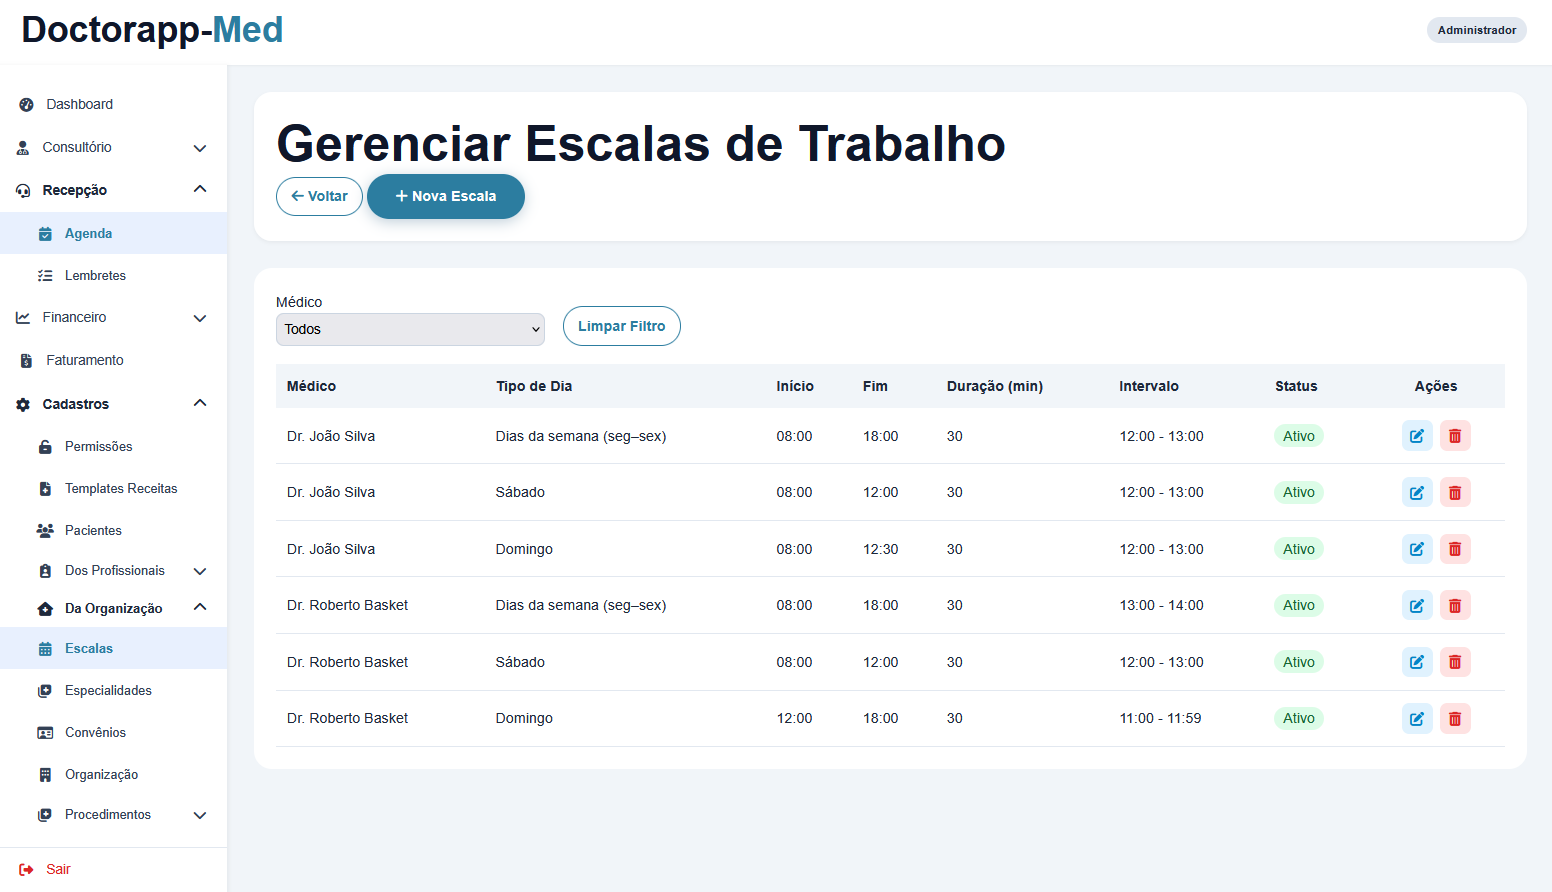Delete Dr. João Silva Domingo schedule
Screen dimensions: 1552x892
(1455, 549)
